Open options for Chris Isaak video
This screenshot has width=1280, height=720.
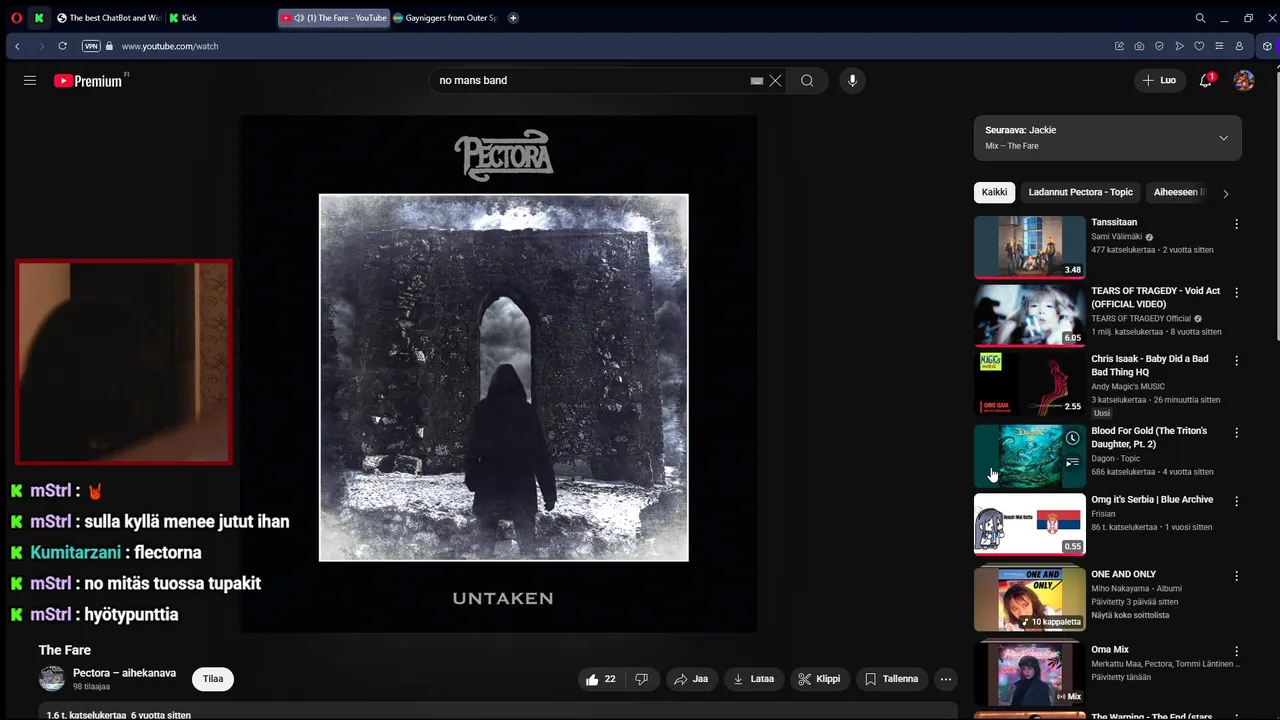pyautogui.click(x=1236, y=361)
